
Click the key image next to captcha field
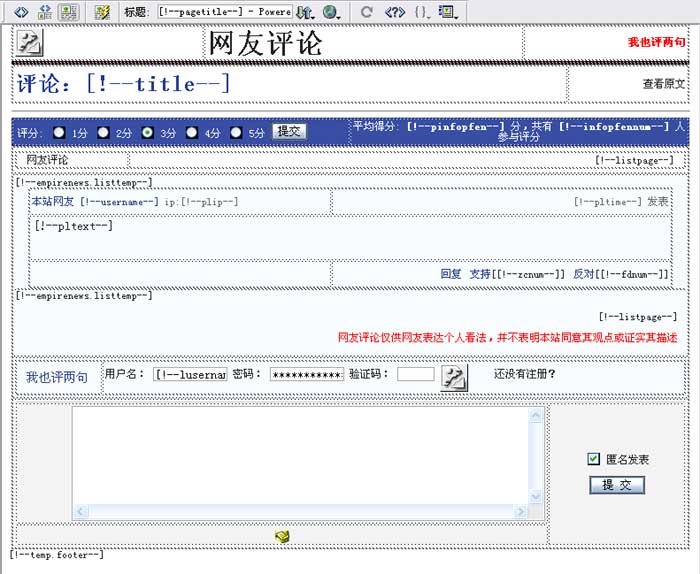[x=454, y=376]
